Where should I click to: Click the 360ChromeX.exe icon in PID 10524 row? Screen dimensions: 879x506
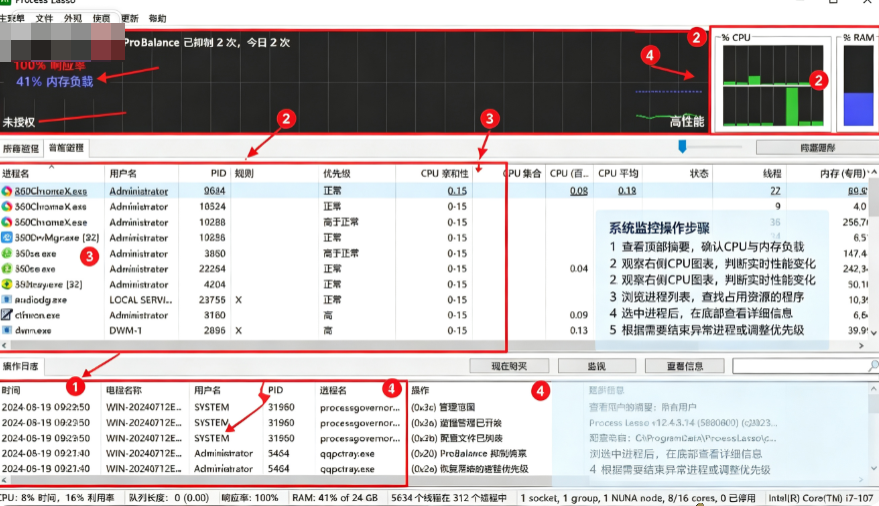(x=7, y=207)
